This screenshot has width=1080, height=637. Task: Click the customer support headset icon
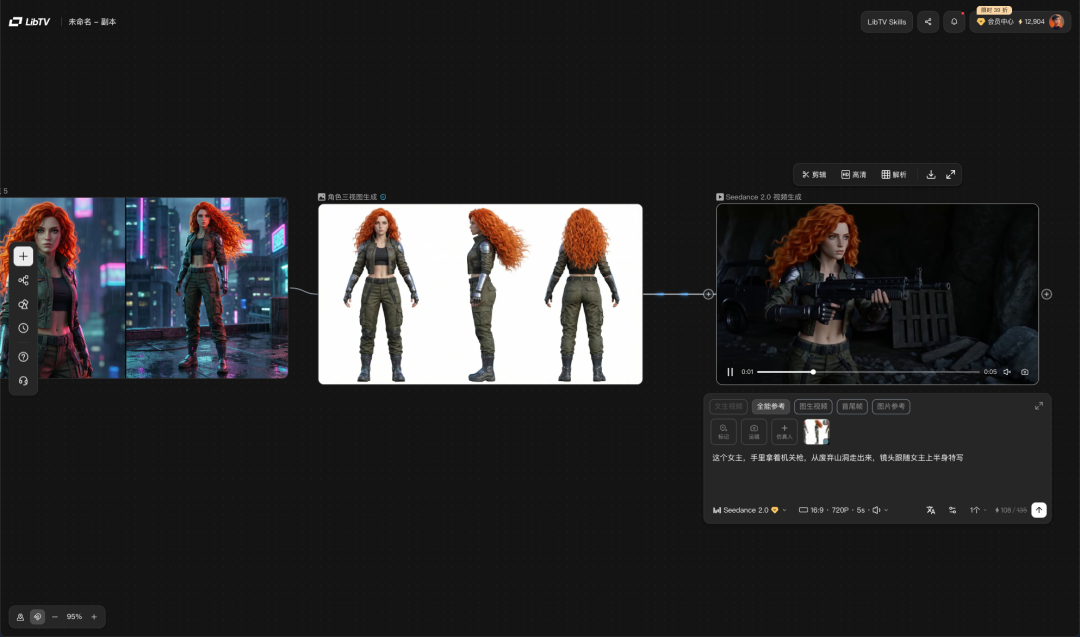click(x=23, y=381)
